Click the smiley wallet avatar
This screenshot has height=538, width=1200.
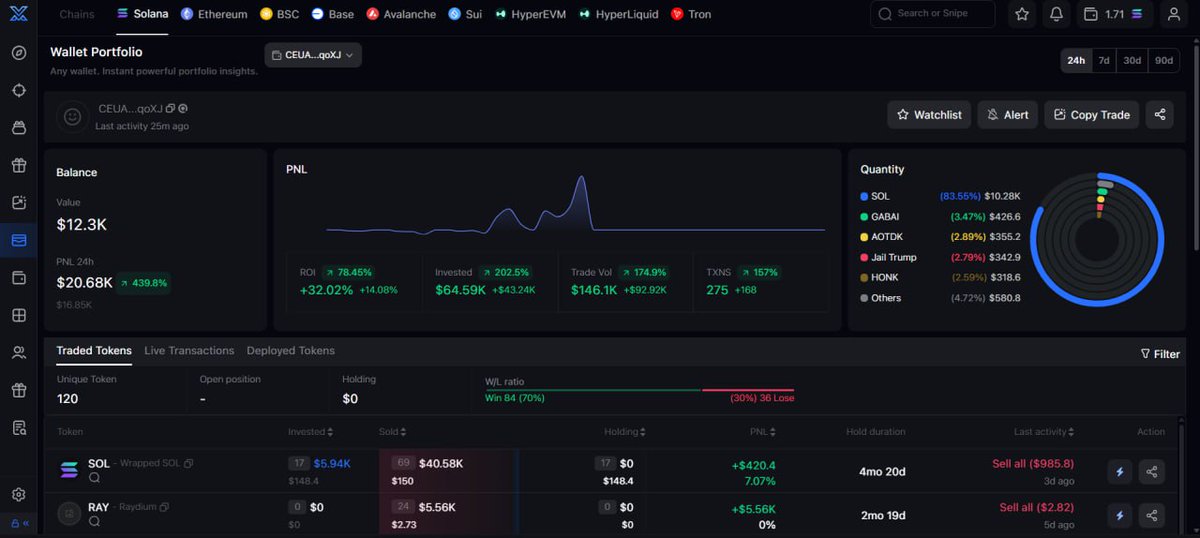(72, 116)
